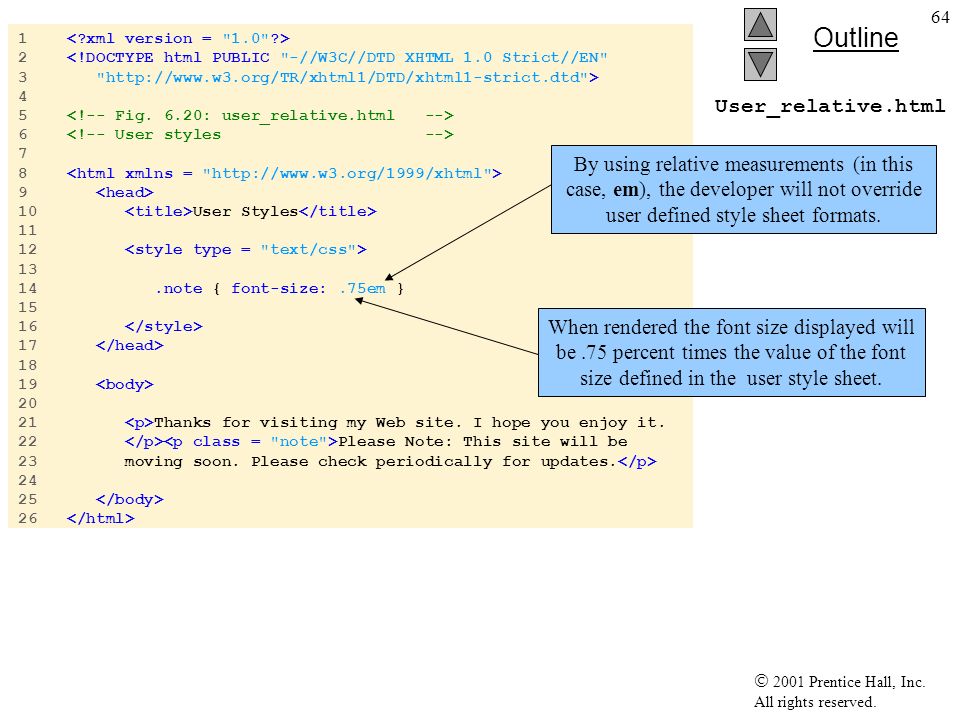
Task: Click the up arrow navigation icon
Action: 760,24
